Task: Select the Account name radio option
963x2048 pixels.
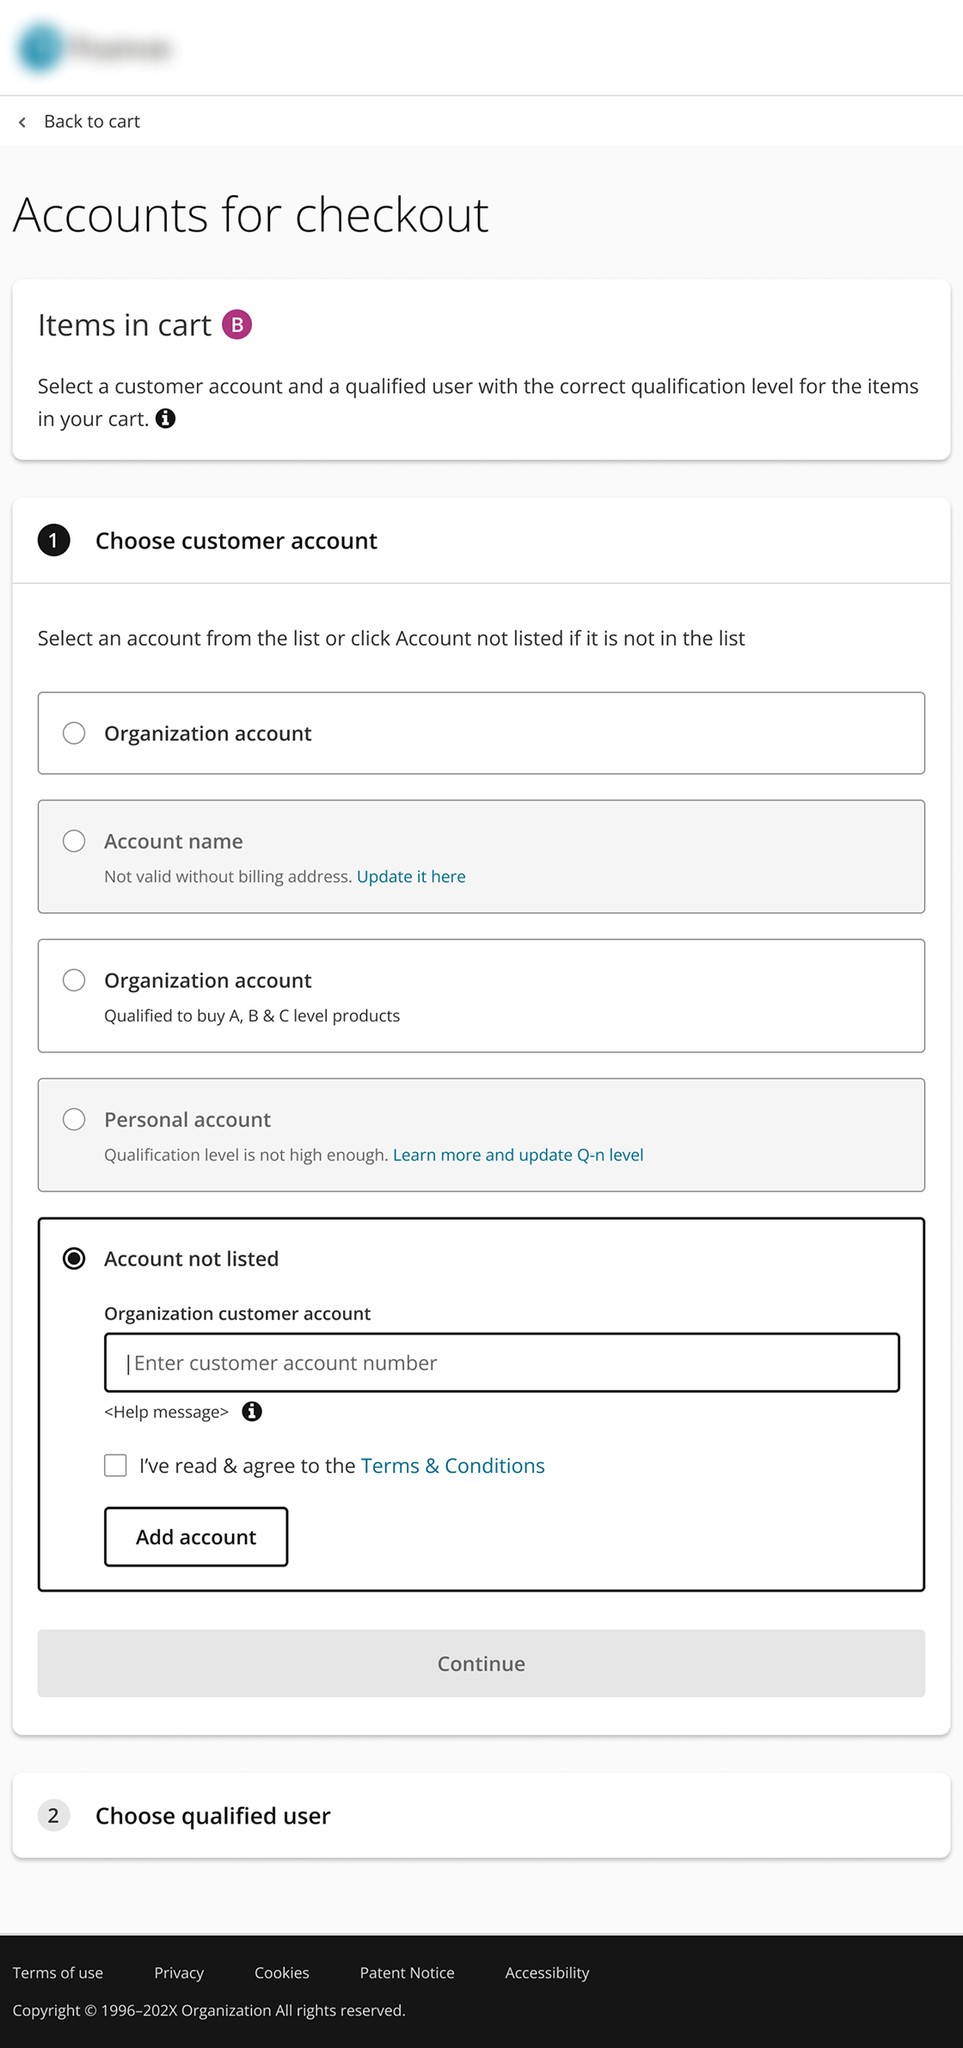Action: 74,841
